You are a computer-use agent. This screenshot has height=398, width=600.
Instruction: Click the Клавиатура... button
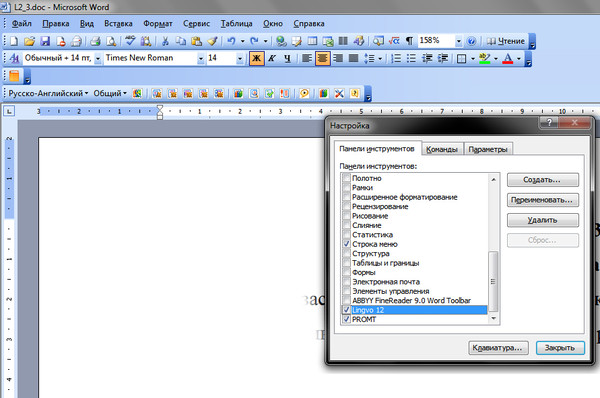498,348
